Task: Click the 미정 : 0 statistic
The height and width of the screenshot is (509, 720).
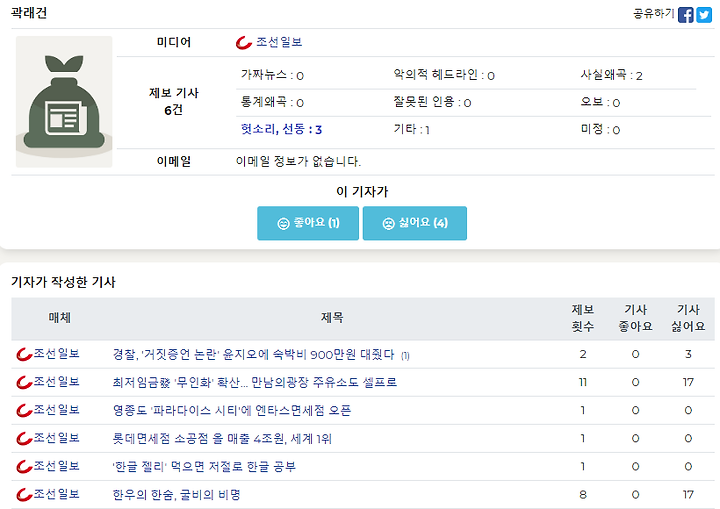Action: 600,130
